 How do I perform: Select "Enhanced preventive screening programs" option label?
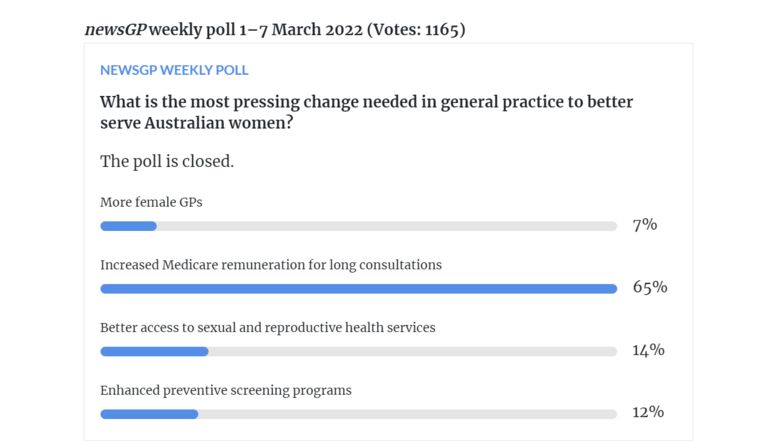pyautogui.click(x=226, y=390)
